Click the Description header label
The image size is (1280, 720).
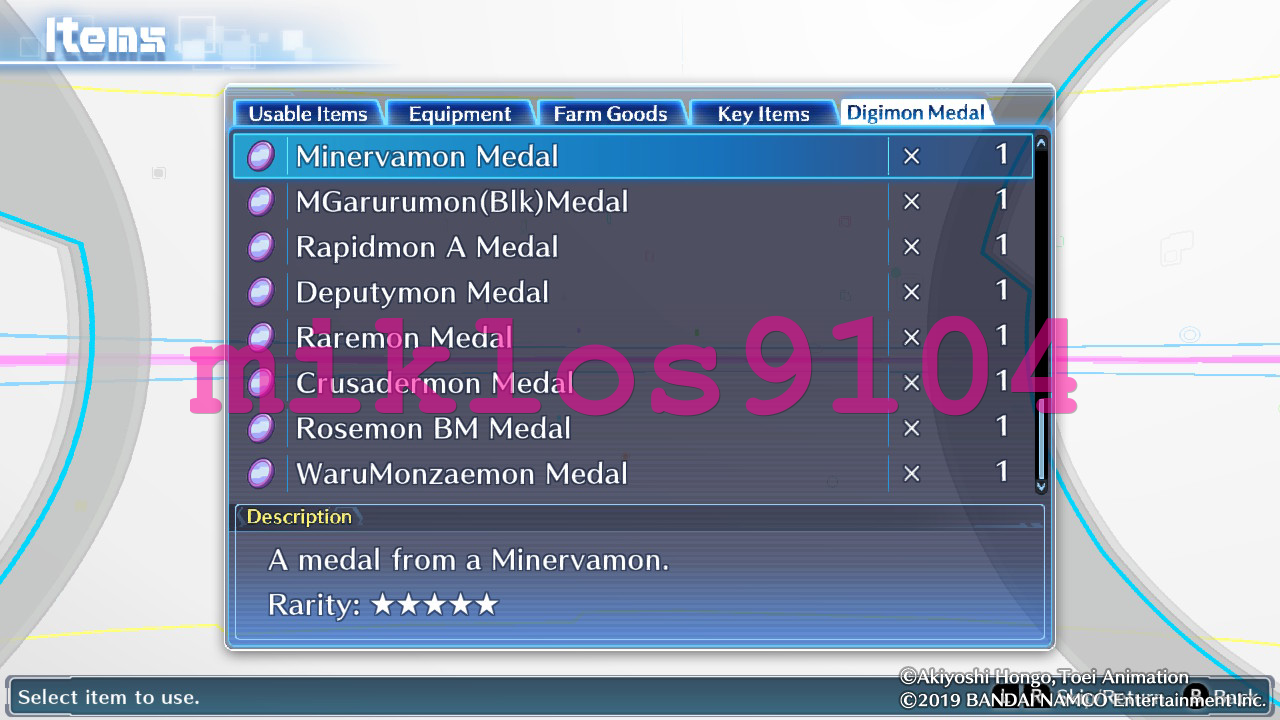[299, 517]
